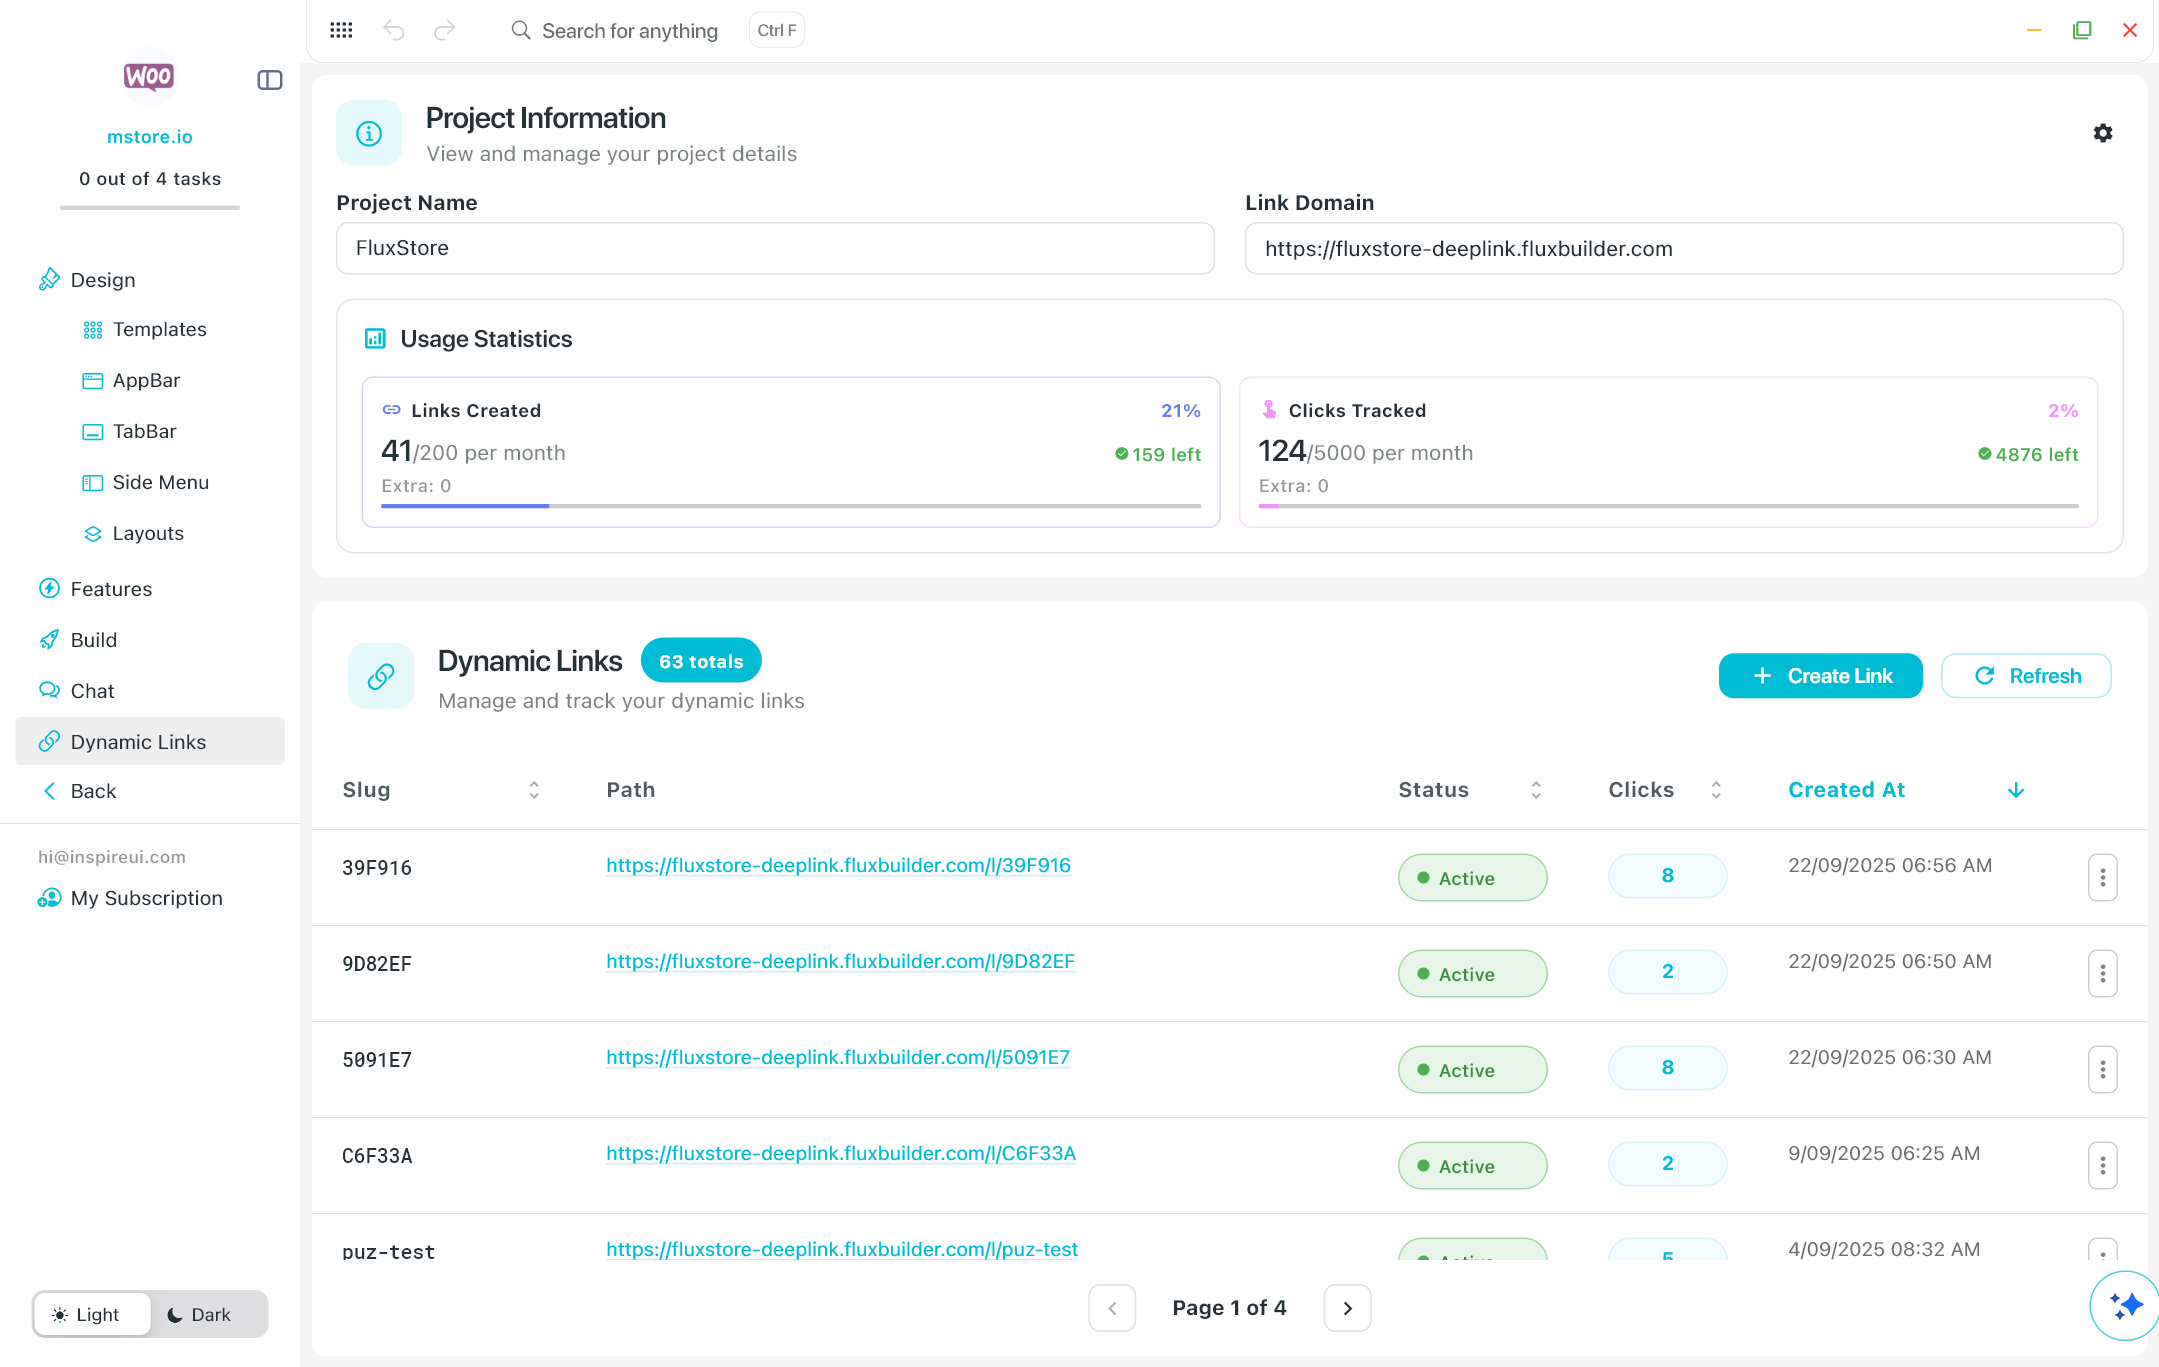Open the apps grid menu icon

[341, 30]
